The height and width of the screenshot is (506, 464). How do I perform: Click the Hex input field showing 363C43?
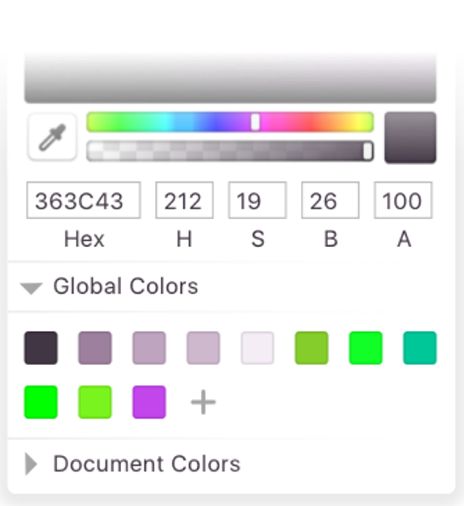(84, 200)
